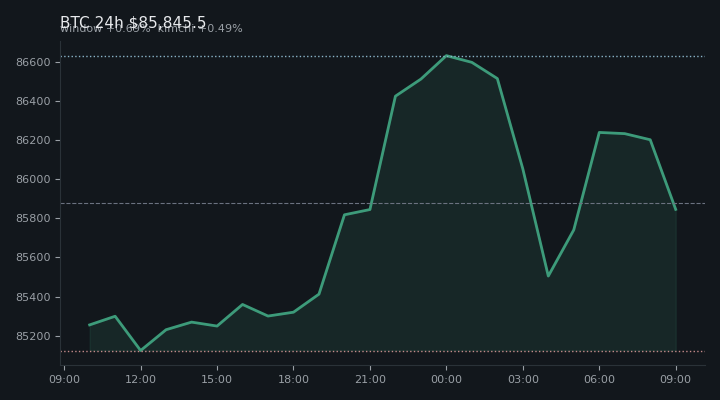Select the 85400 price label

(x=33, y=297)
